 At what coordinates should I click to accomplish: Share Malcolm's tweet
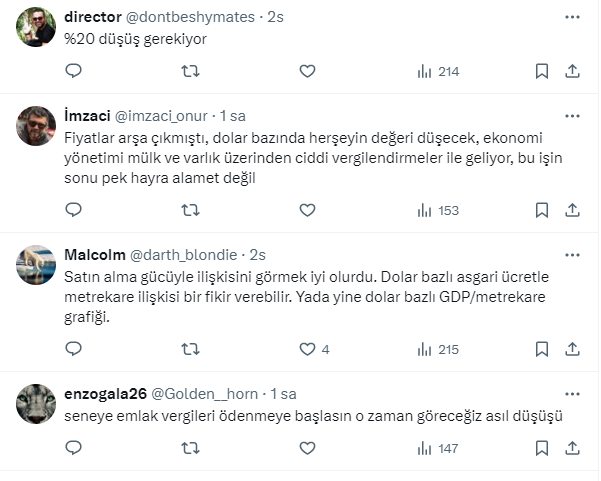coord(573,349)
